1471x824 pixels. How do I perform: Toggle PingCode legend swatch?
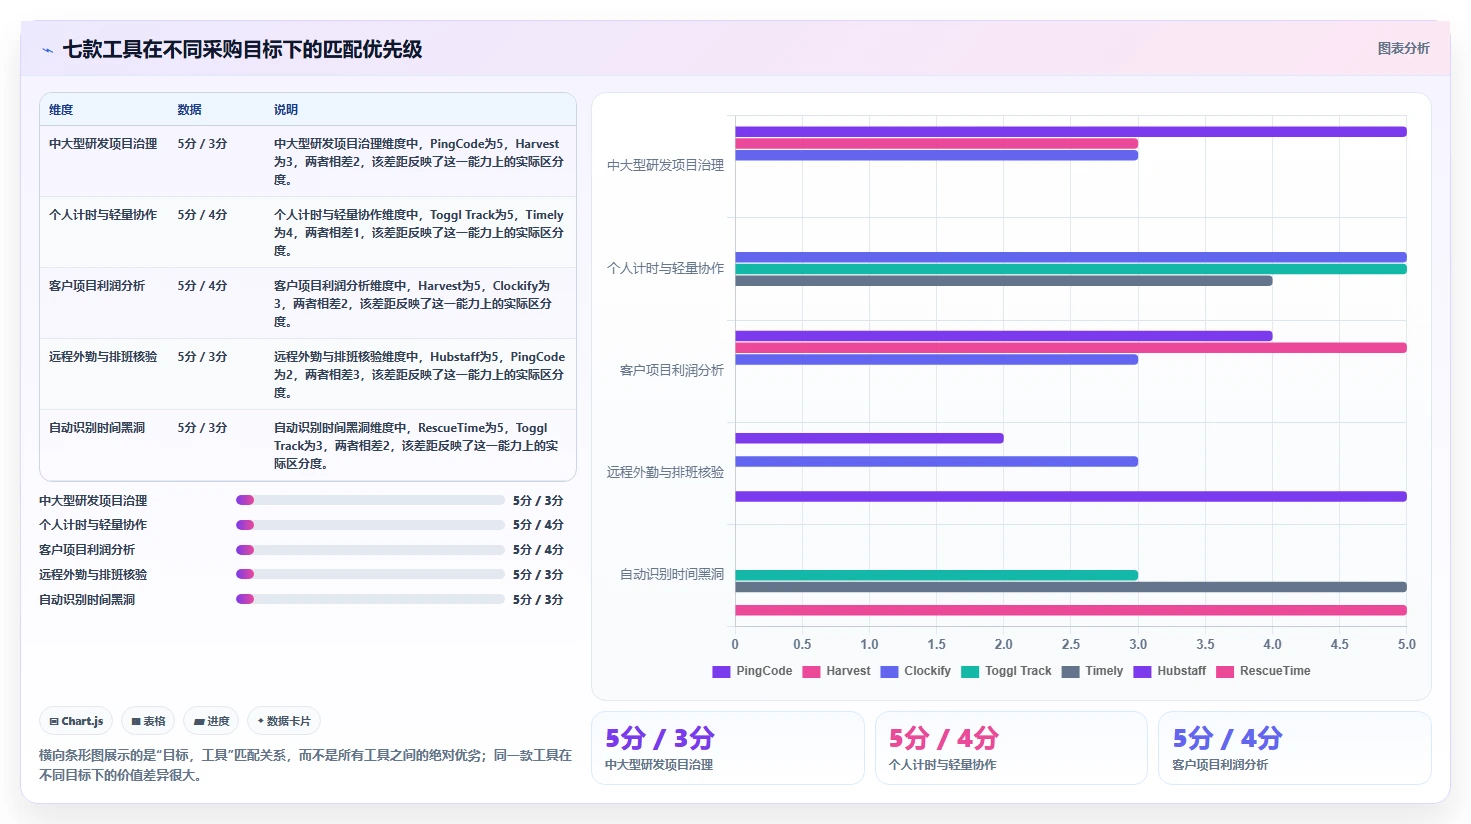click(721, 671)
